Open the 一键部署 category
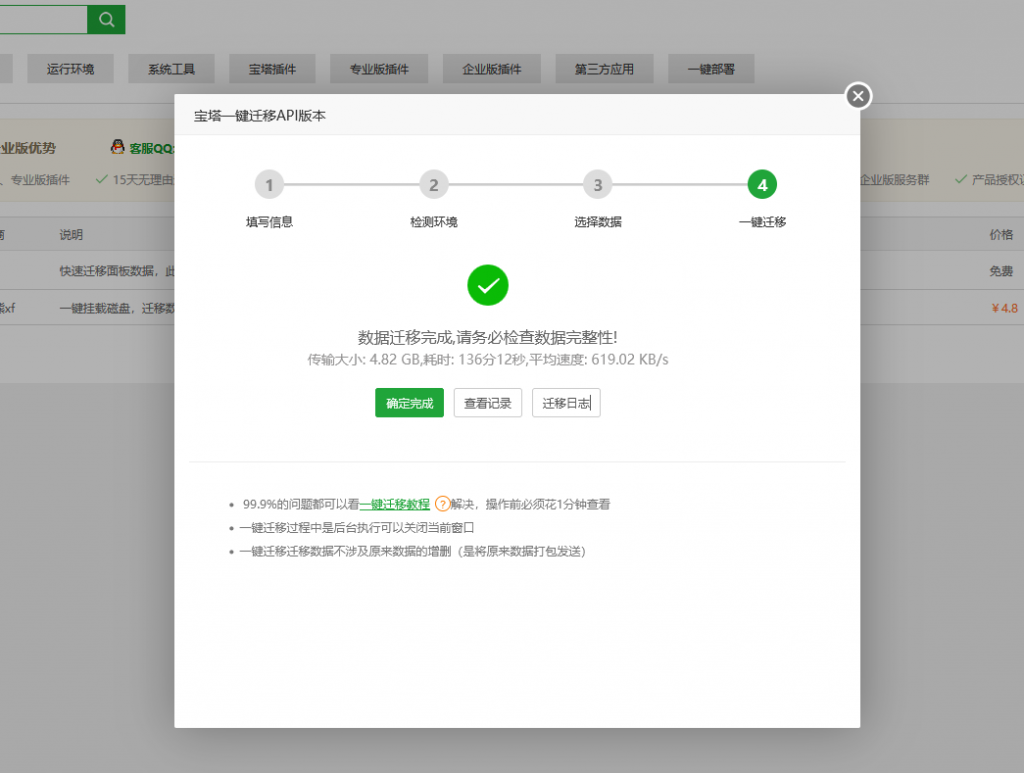This screenshot has width=1024, height=773. (711, 68)
